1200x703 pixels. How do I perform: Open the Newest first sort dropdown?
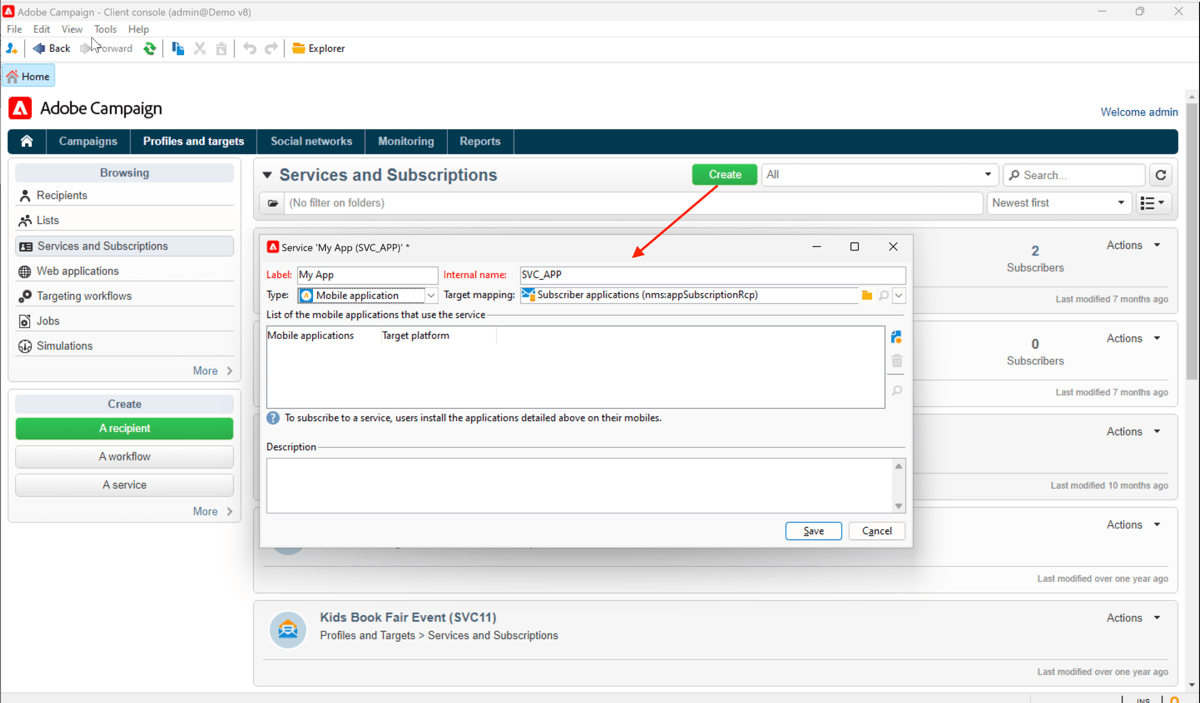(1058, 202)
